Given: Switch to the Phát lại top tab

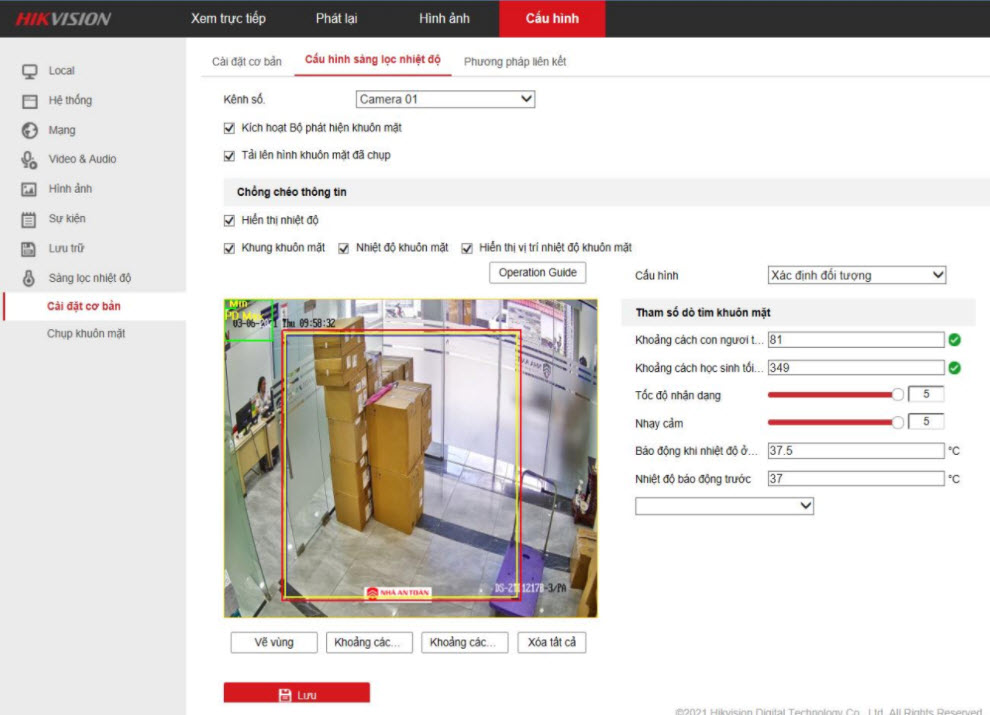Looking at the screenshot, I should [x=336, y=19].
